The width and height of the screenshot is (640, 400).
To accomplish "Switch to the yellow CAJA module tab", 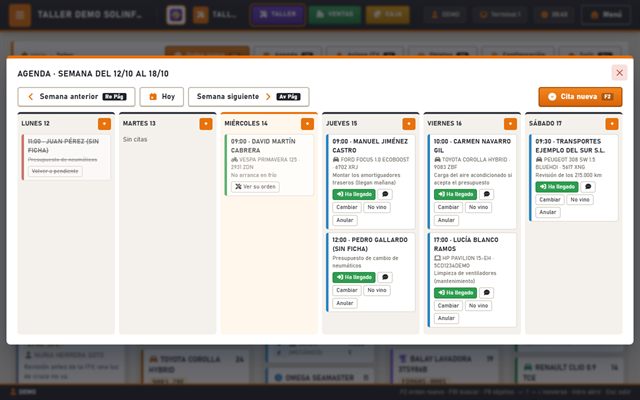I will coord(387,15).
